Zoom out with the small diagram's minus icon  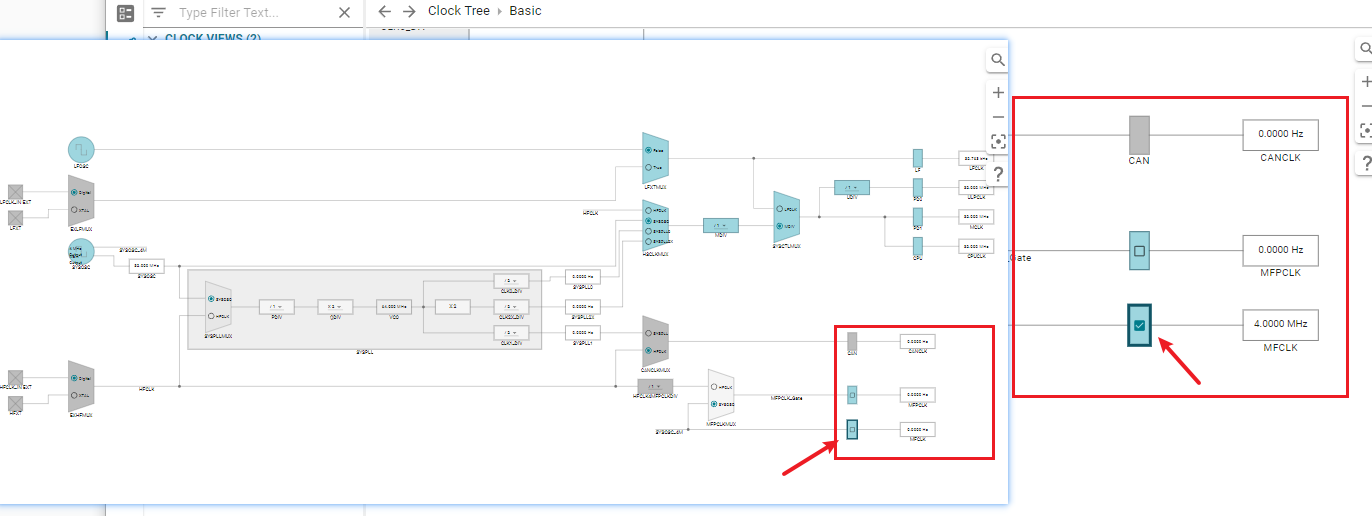(998, 117)
